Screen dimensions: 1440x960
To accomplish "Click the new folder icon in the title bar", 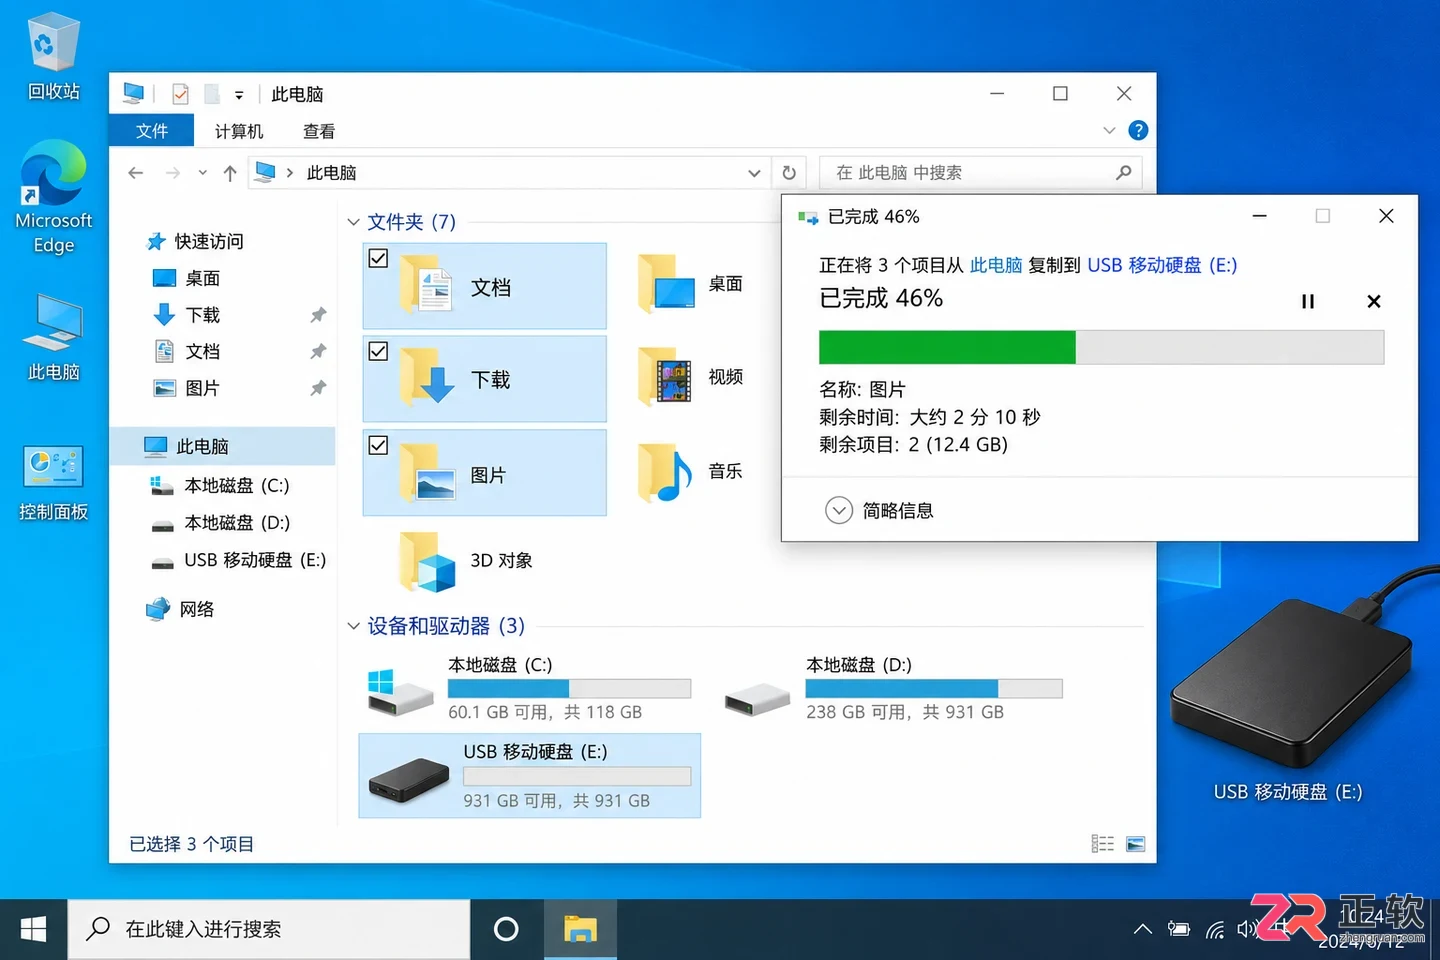I will pos(211,94).
